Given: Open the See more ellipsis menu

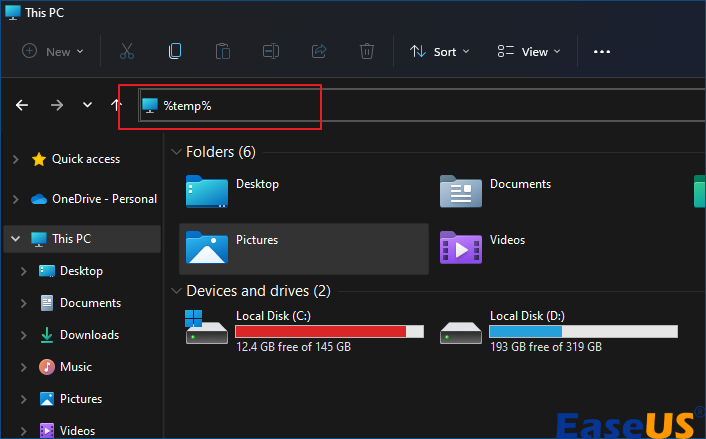Looking at the screenshot, I should tap(601, 51).
